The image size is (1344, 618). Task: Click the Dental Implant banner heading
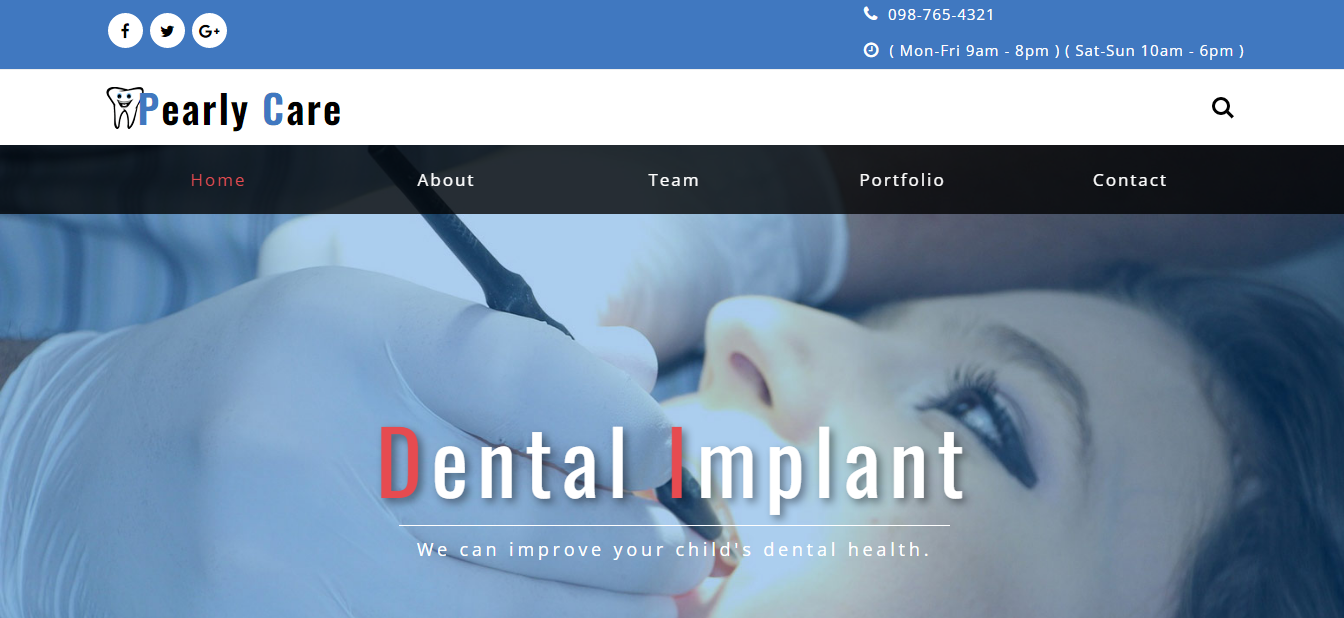pyautogui.click(x=673, y=464)
